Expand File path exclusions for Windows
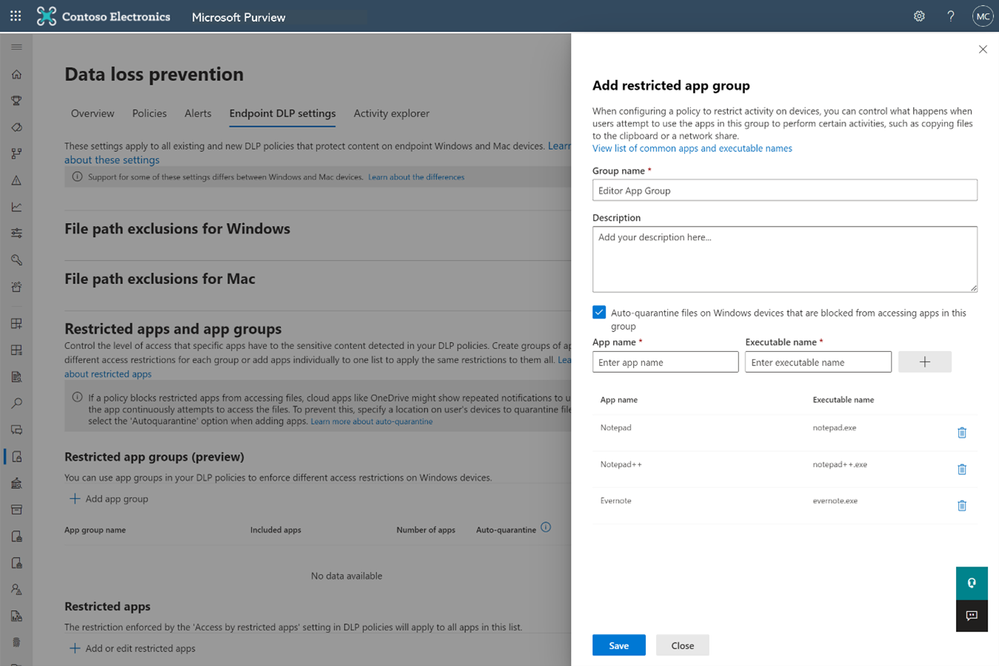Image resolution: width=999 pixels, height=666 pixels. click(177, 229)
